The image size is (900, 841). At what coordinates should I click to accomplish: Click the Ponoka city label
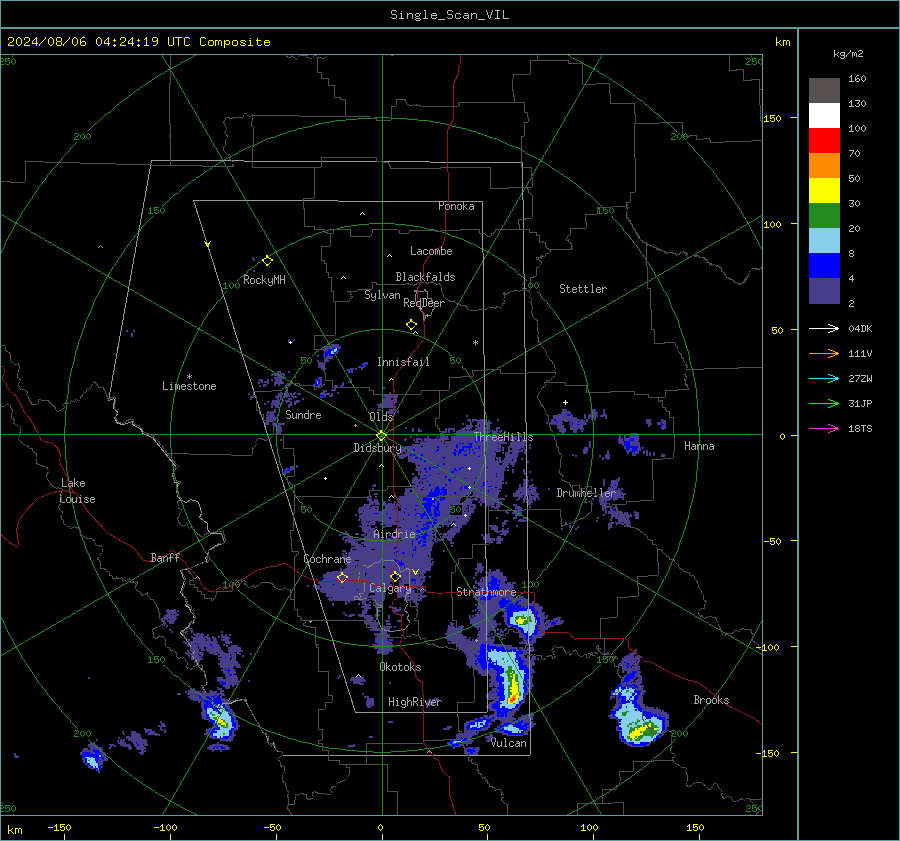456,206
